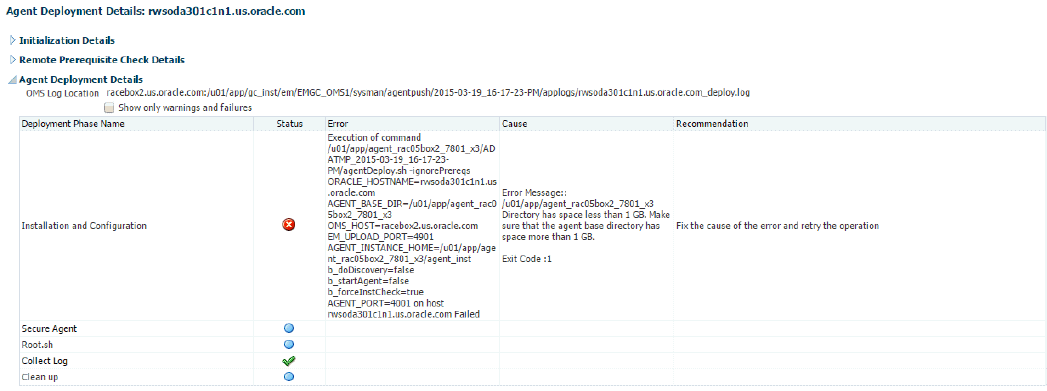Click the Status column header
The height and width of the screenshot is (391, 1047).
pos(289,124)
